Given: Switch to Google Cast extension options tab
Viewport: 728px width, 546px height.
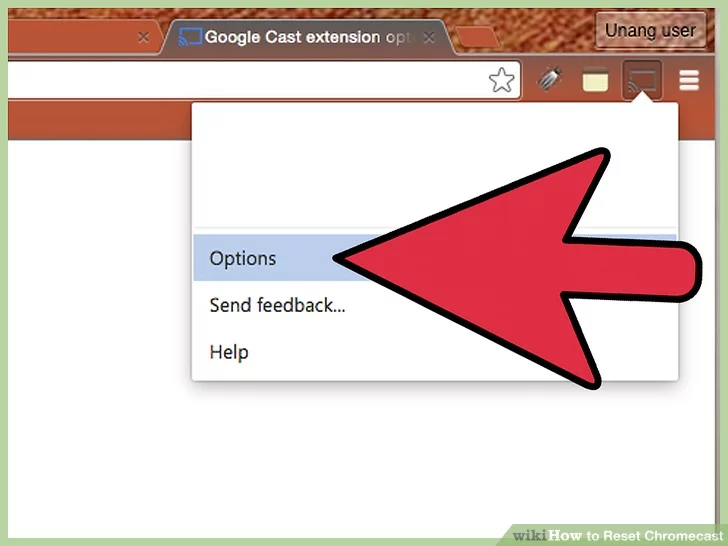Looking at the screenshot, I should coord(306,37).
